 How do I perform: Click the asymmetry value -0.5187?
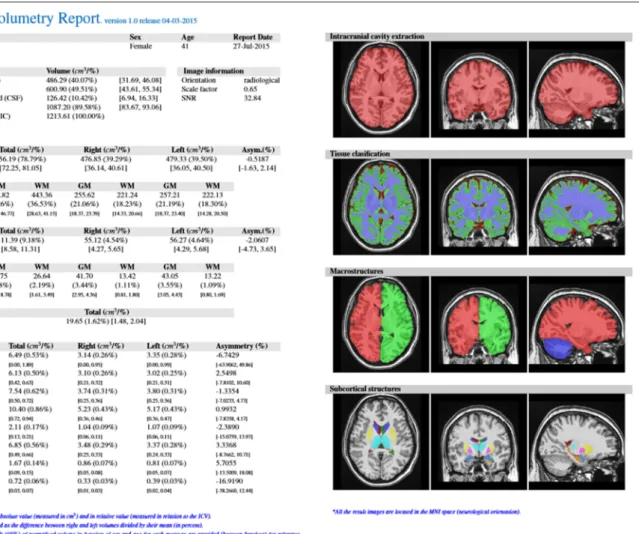[257, 159]
